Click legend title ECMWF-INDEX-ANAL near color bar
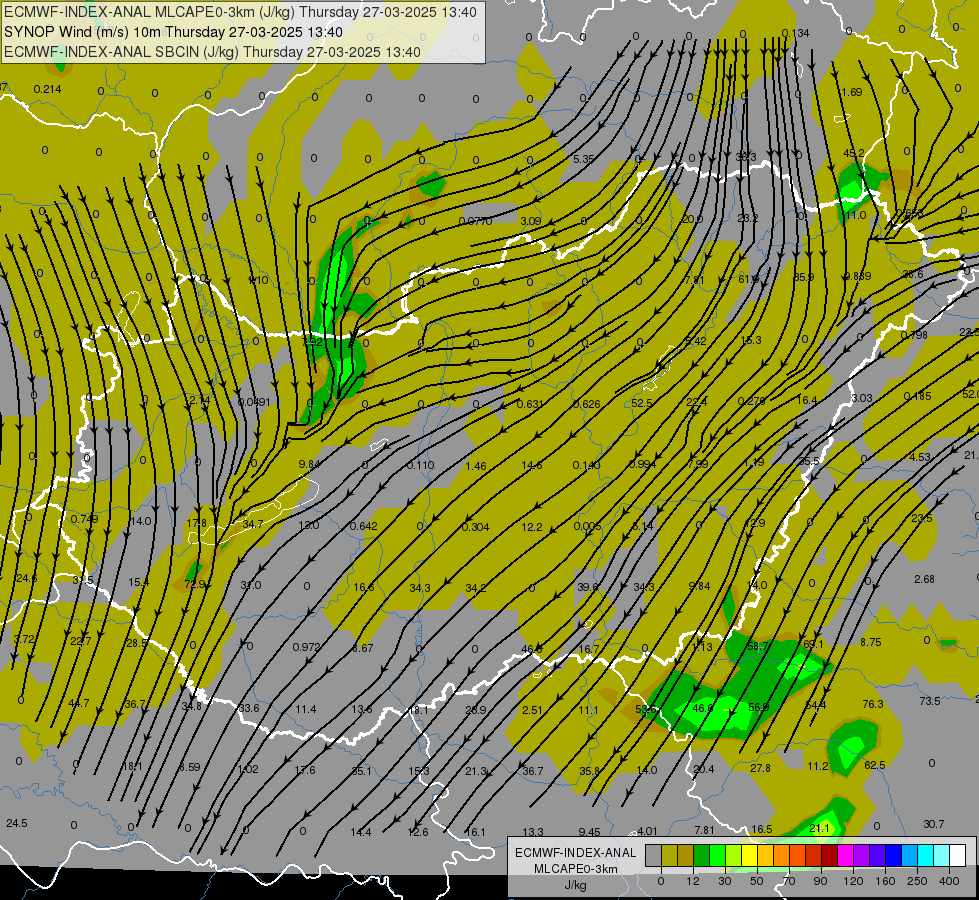This screenshot has width=979, height=900. pos(575,853)
